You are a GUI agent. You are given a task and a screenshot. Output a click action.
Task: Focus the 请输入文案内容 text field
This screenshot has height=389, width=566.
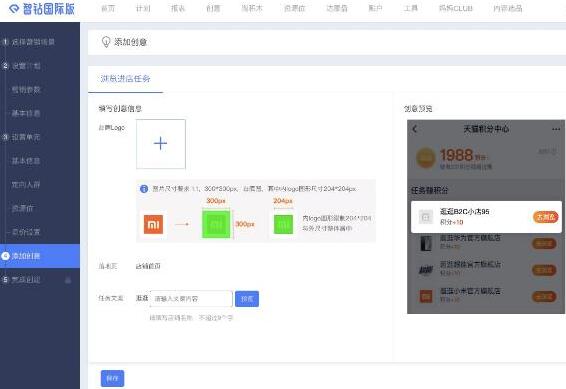click(191, 299)
